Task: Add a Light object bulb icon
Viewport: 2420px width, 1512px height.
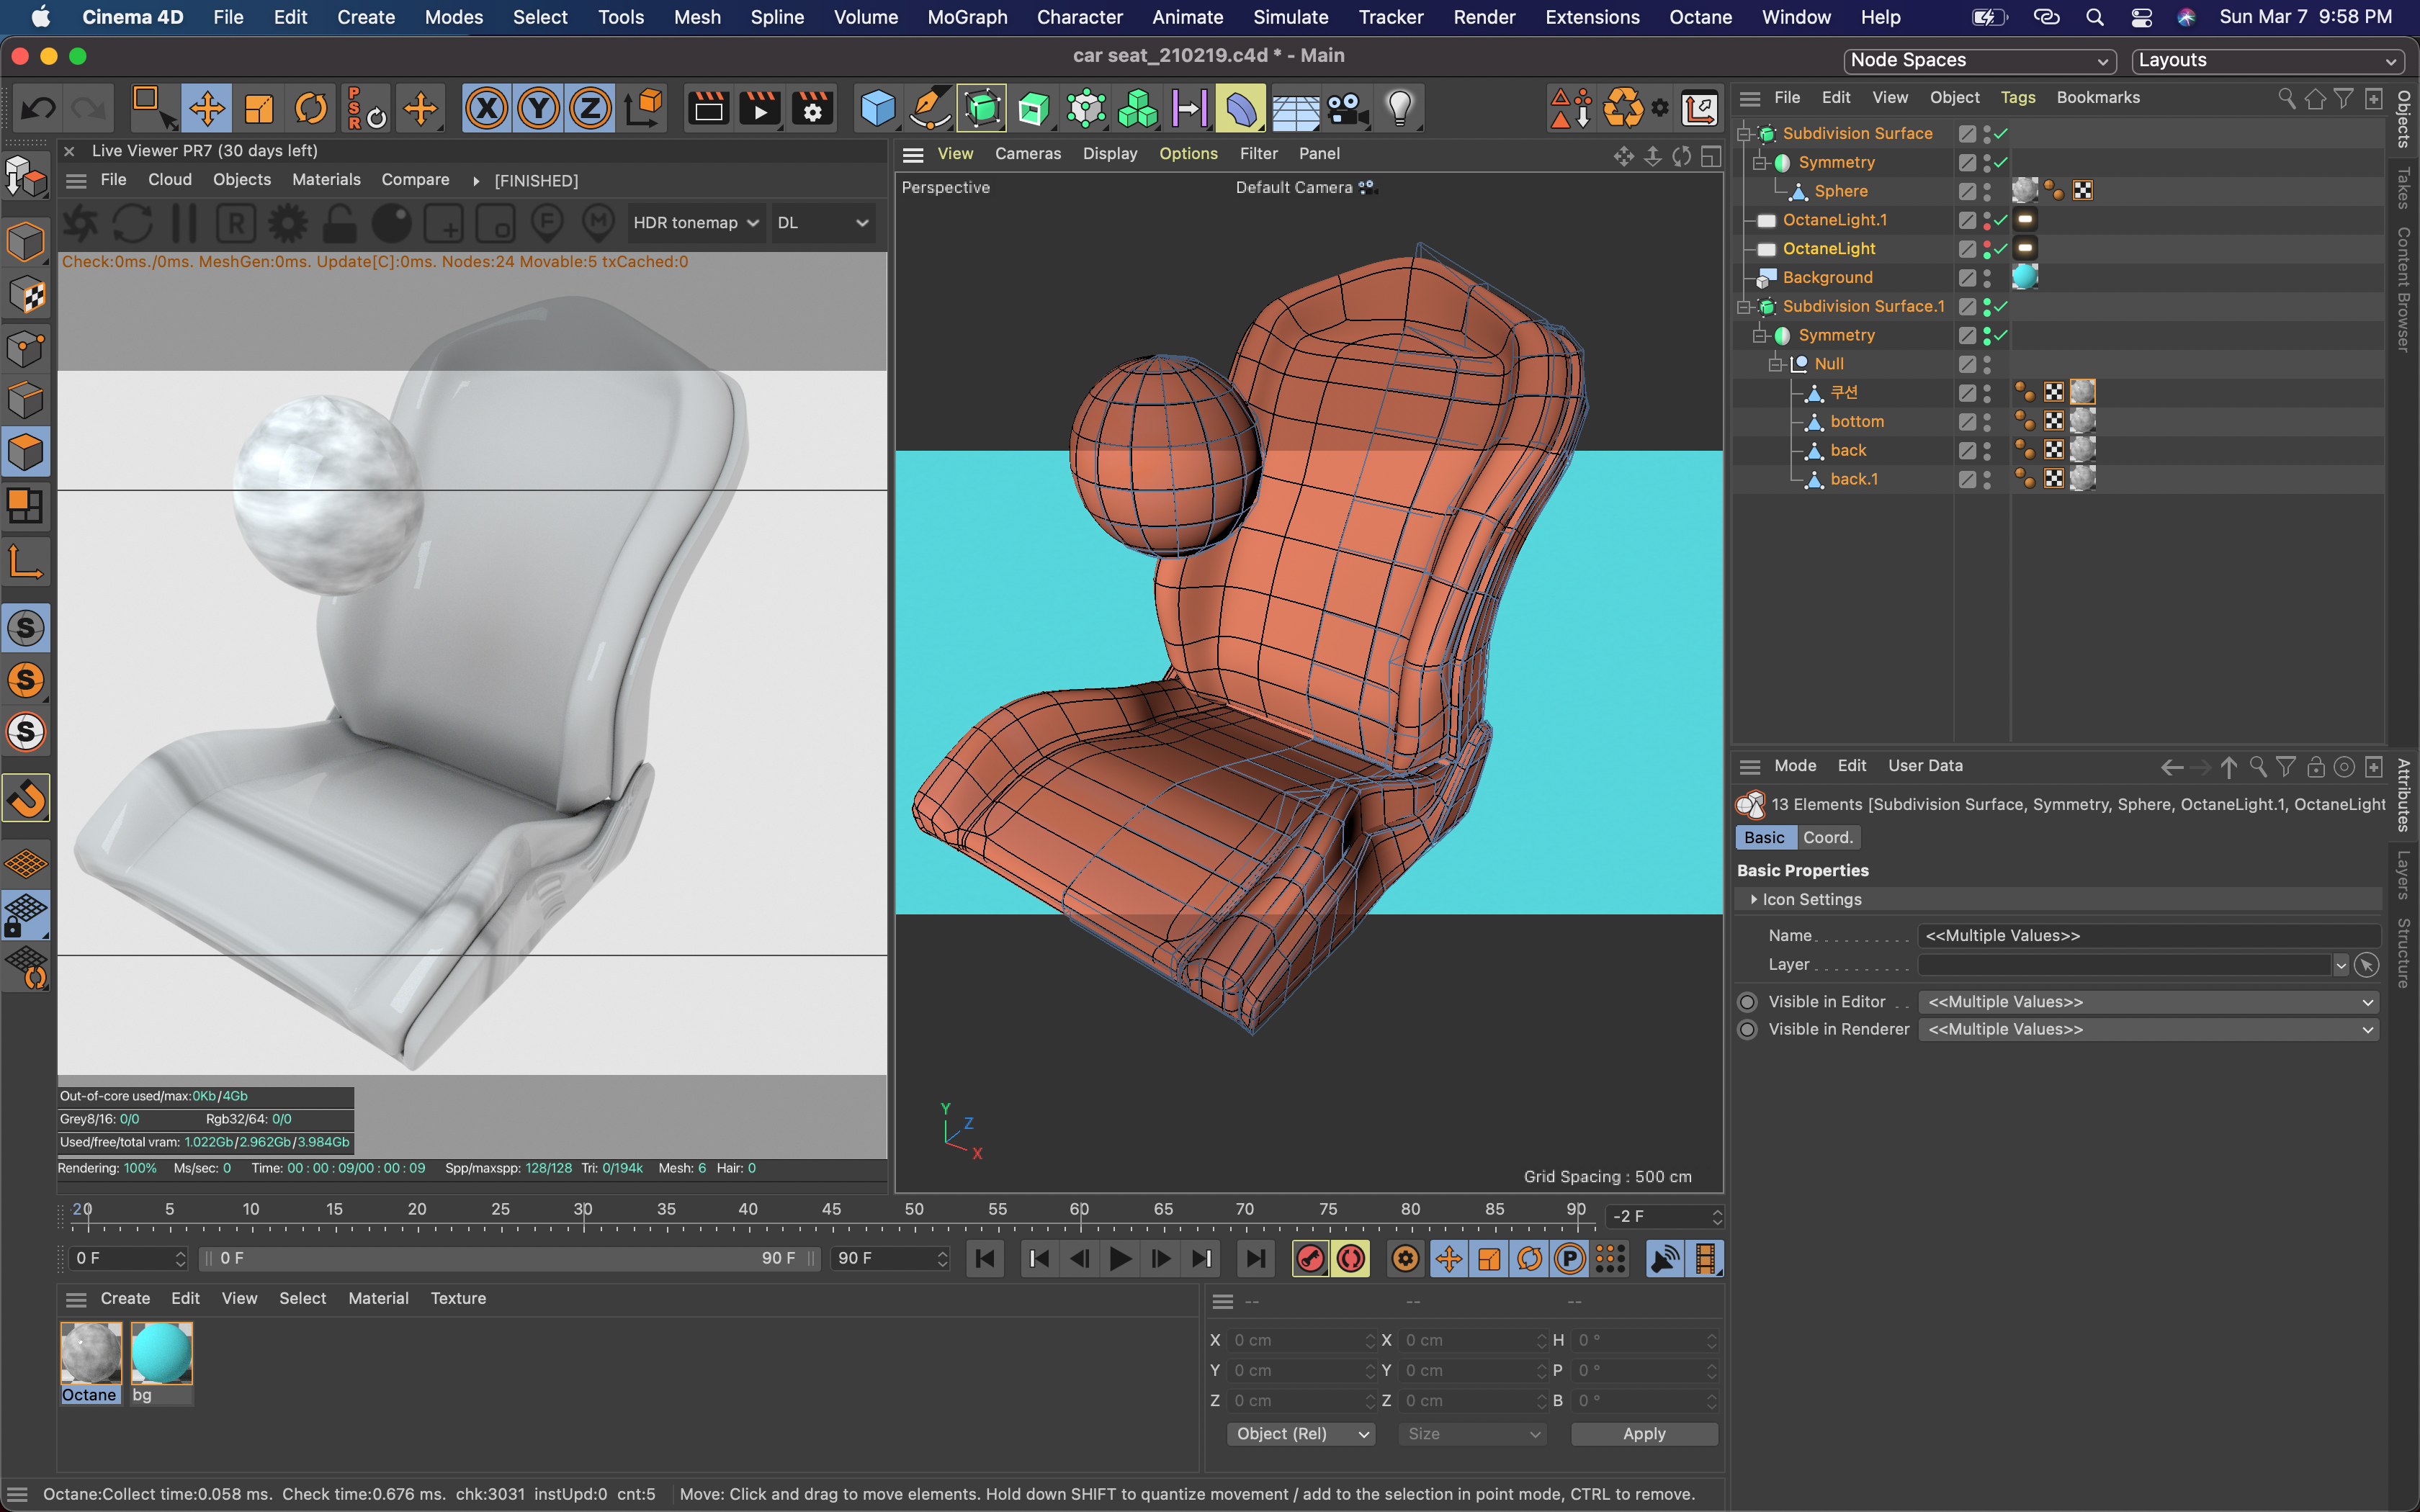Action: 1400,108
